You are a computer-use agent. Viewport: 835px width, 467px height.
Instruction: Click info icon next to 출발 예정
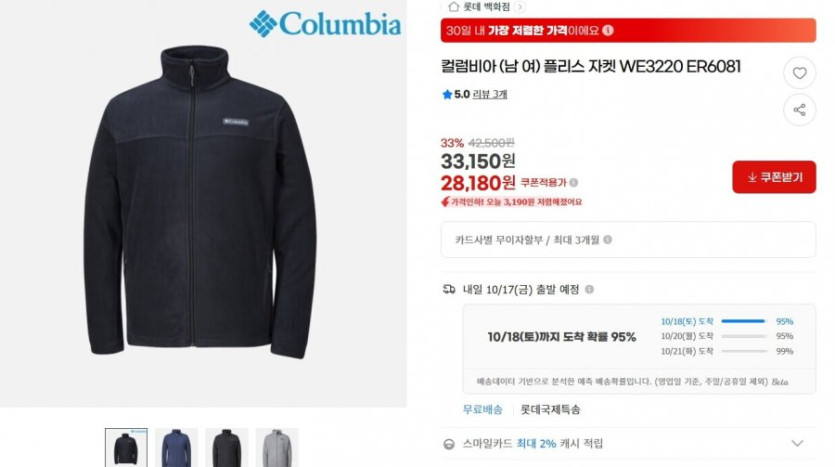tap(590, 289)
